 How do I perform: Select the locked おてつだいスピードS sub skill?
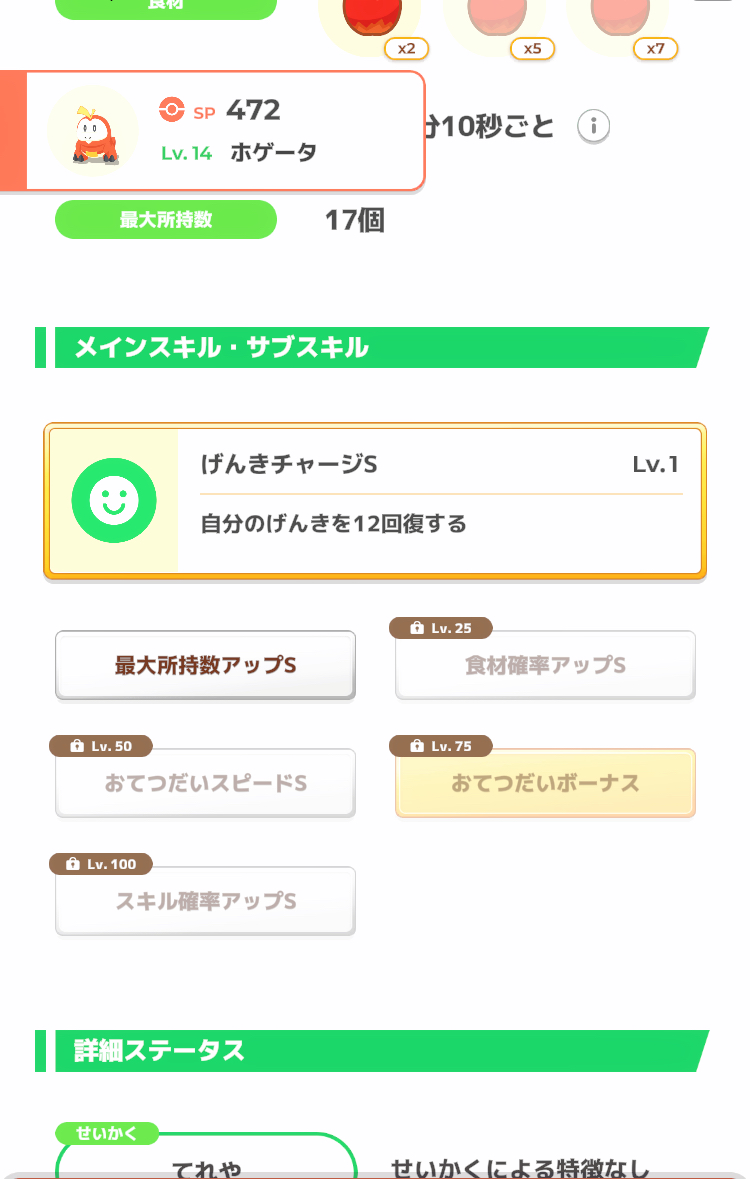[x=205, y=783]
